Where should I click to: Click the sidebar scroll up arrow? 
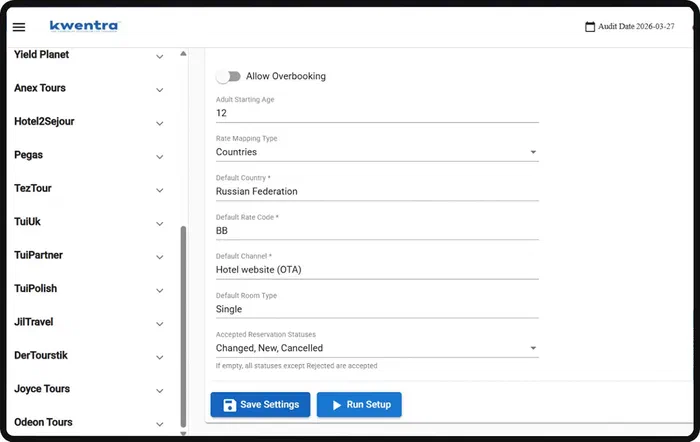[x=183, y=54]
